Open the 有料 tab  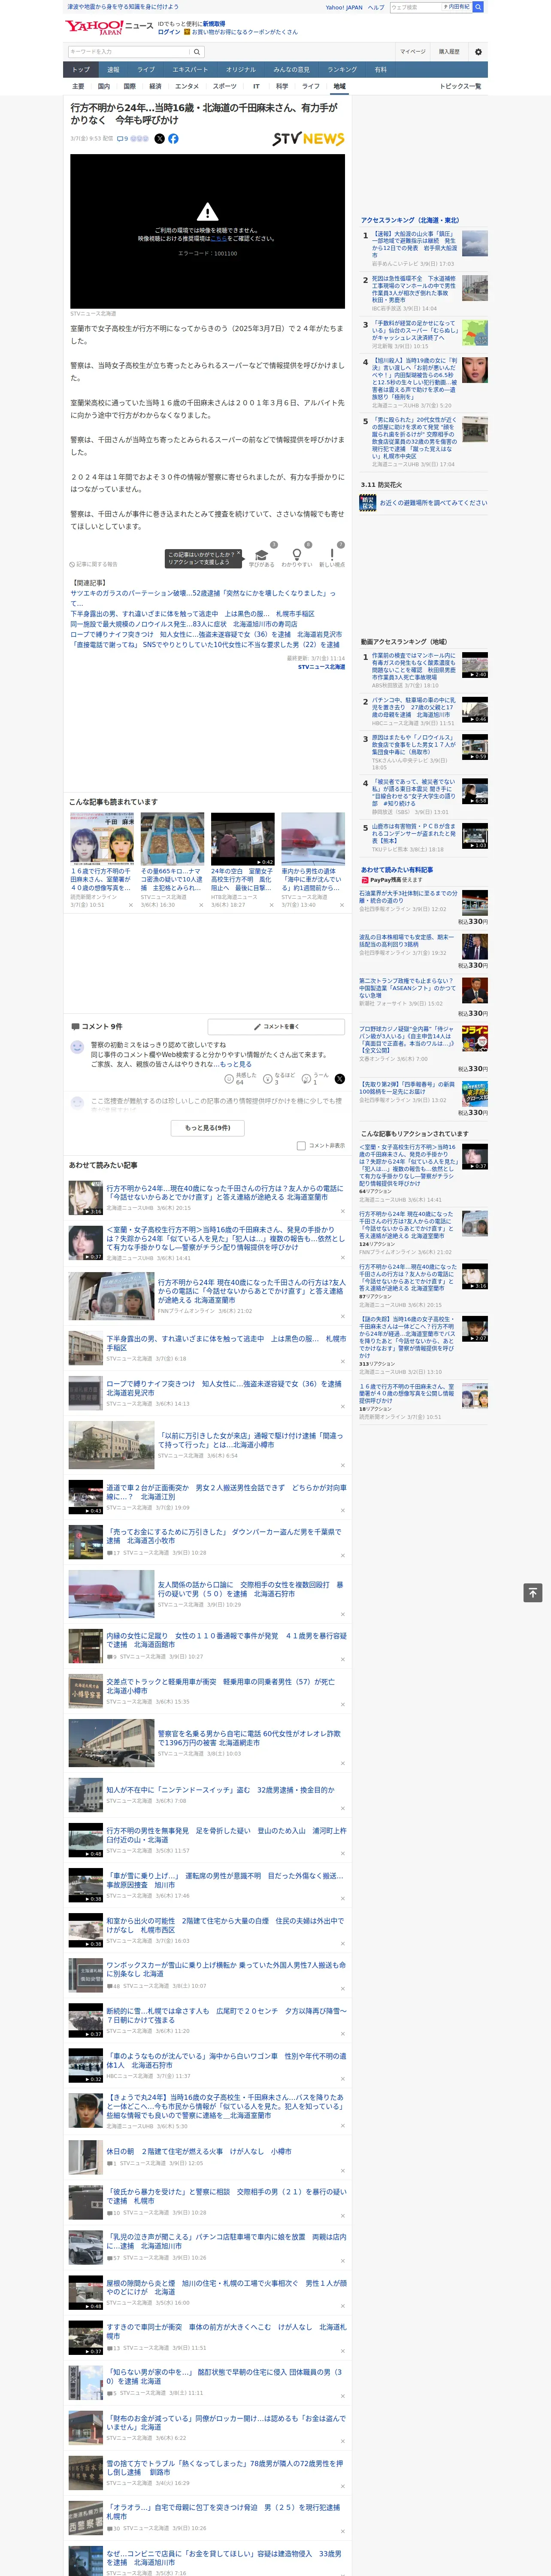380,69
